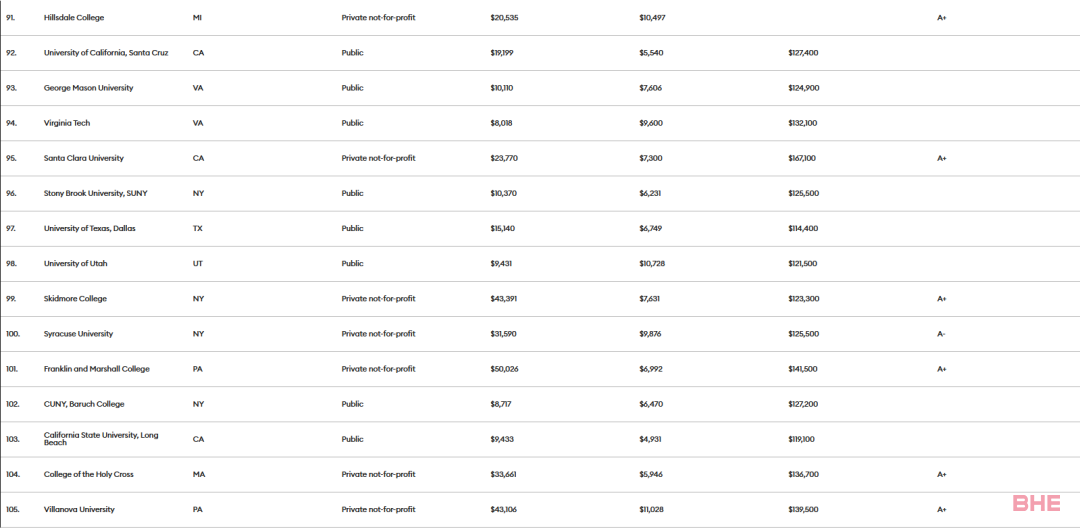The height and width of the screenshot is (531, 1080).
Task: Select College of the Holy Cross
Action: tap(88, 475)
